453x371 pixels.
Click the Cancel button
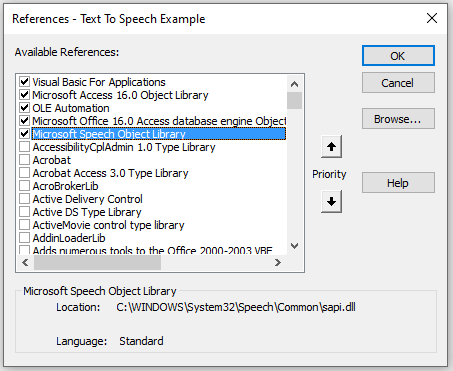(398, 83)
